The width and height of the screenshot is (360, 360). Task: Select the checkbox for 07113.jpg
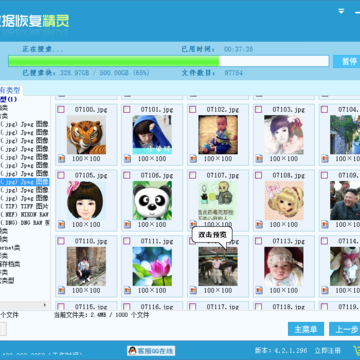259,241
